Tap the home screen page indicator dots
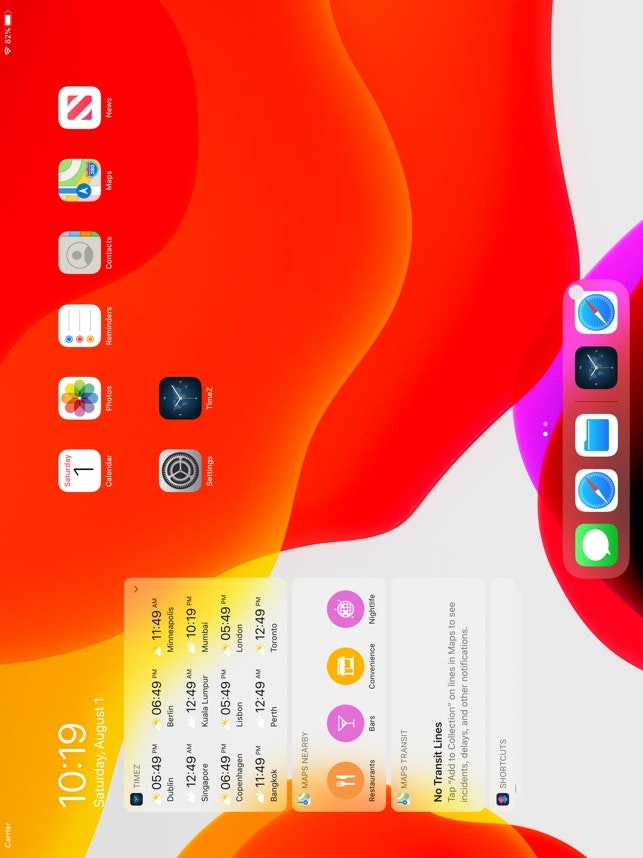Image resolution: width=643 pixels, height=858 pixels. point(545,429)
